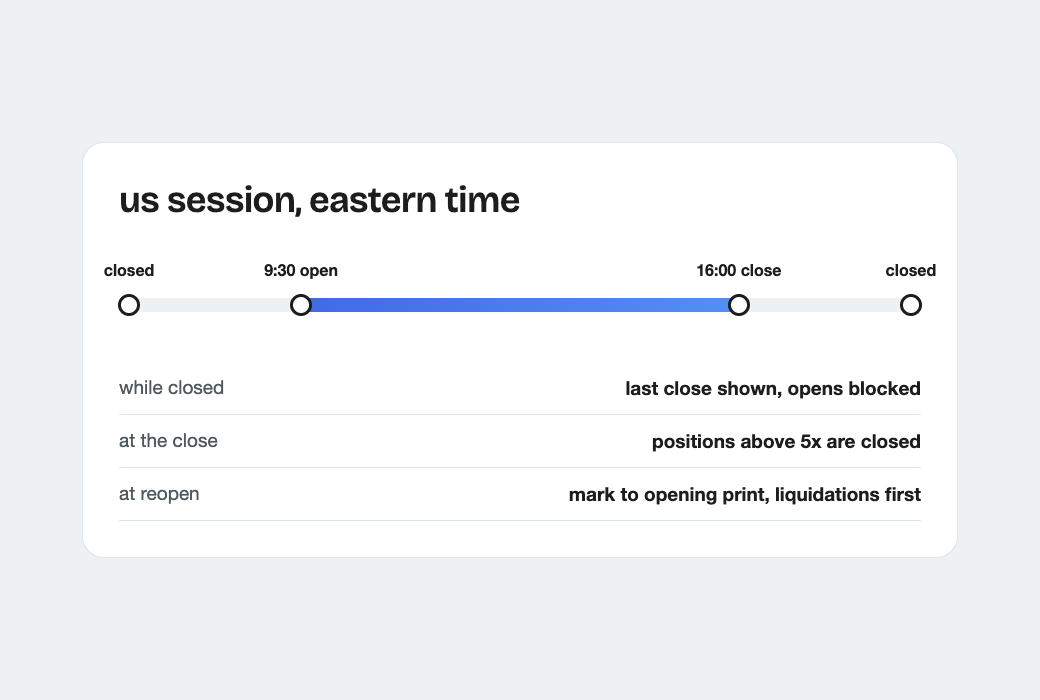Click the 9:30 open circle marker
The image size is (1040, 700).
click(301, 305)
